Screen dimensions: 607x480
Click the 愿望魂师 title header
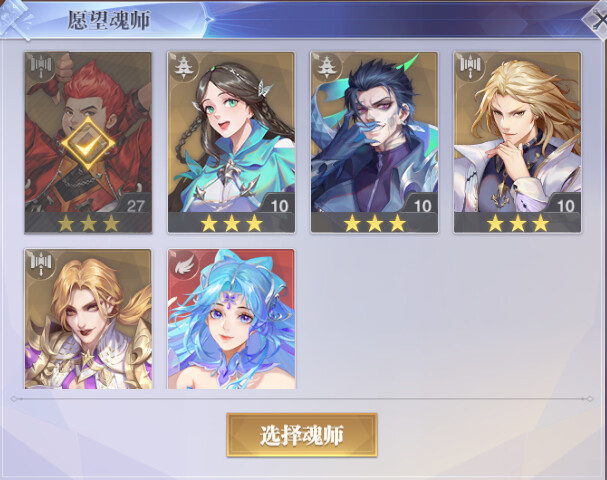tap(108, 20)
